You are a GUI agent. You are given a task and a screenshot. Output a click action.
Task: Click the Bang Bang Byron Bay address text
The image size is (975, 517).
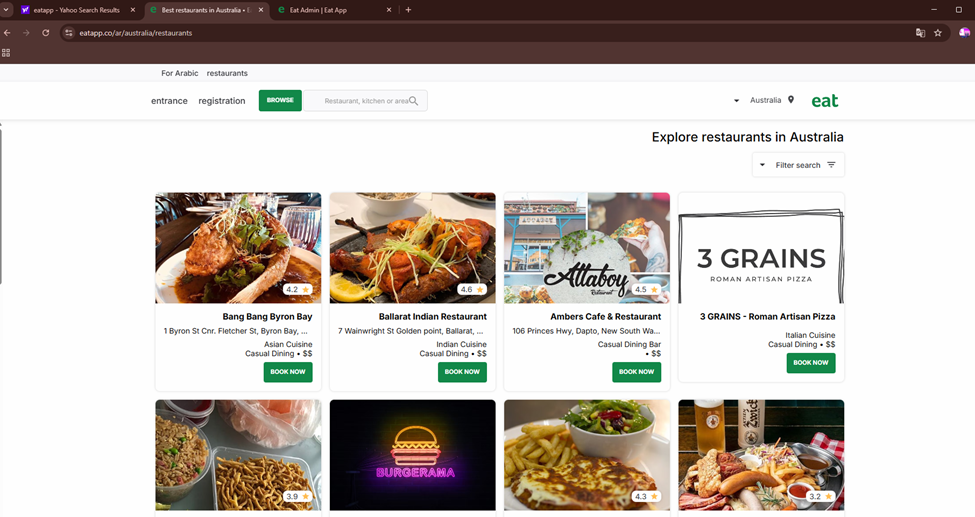tap(236, 331)
